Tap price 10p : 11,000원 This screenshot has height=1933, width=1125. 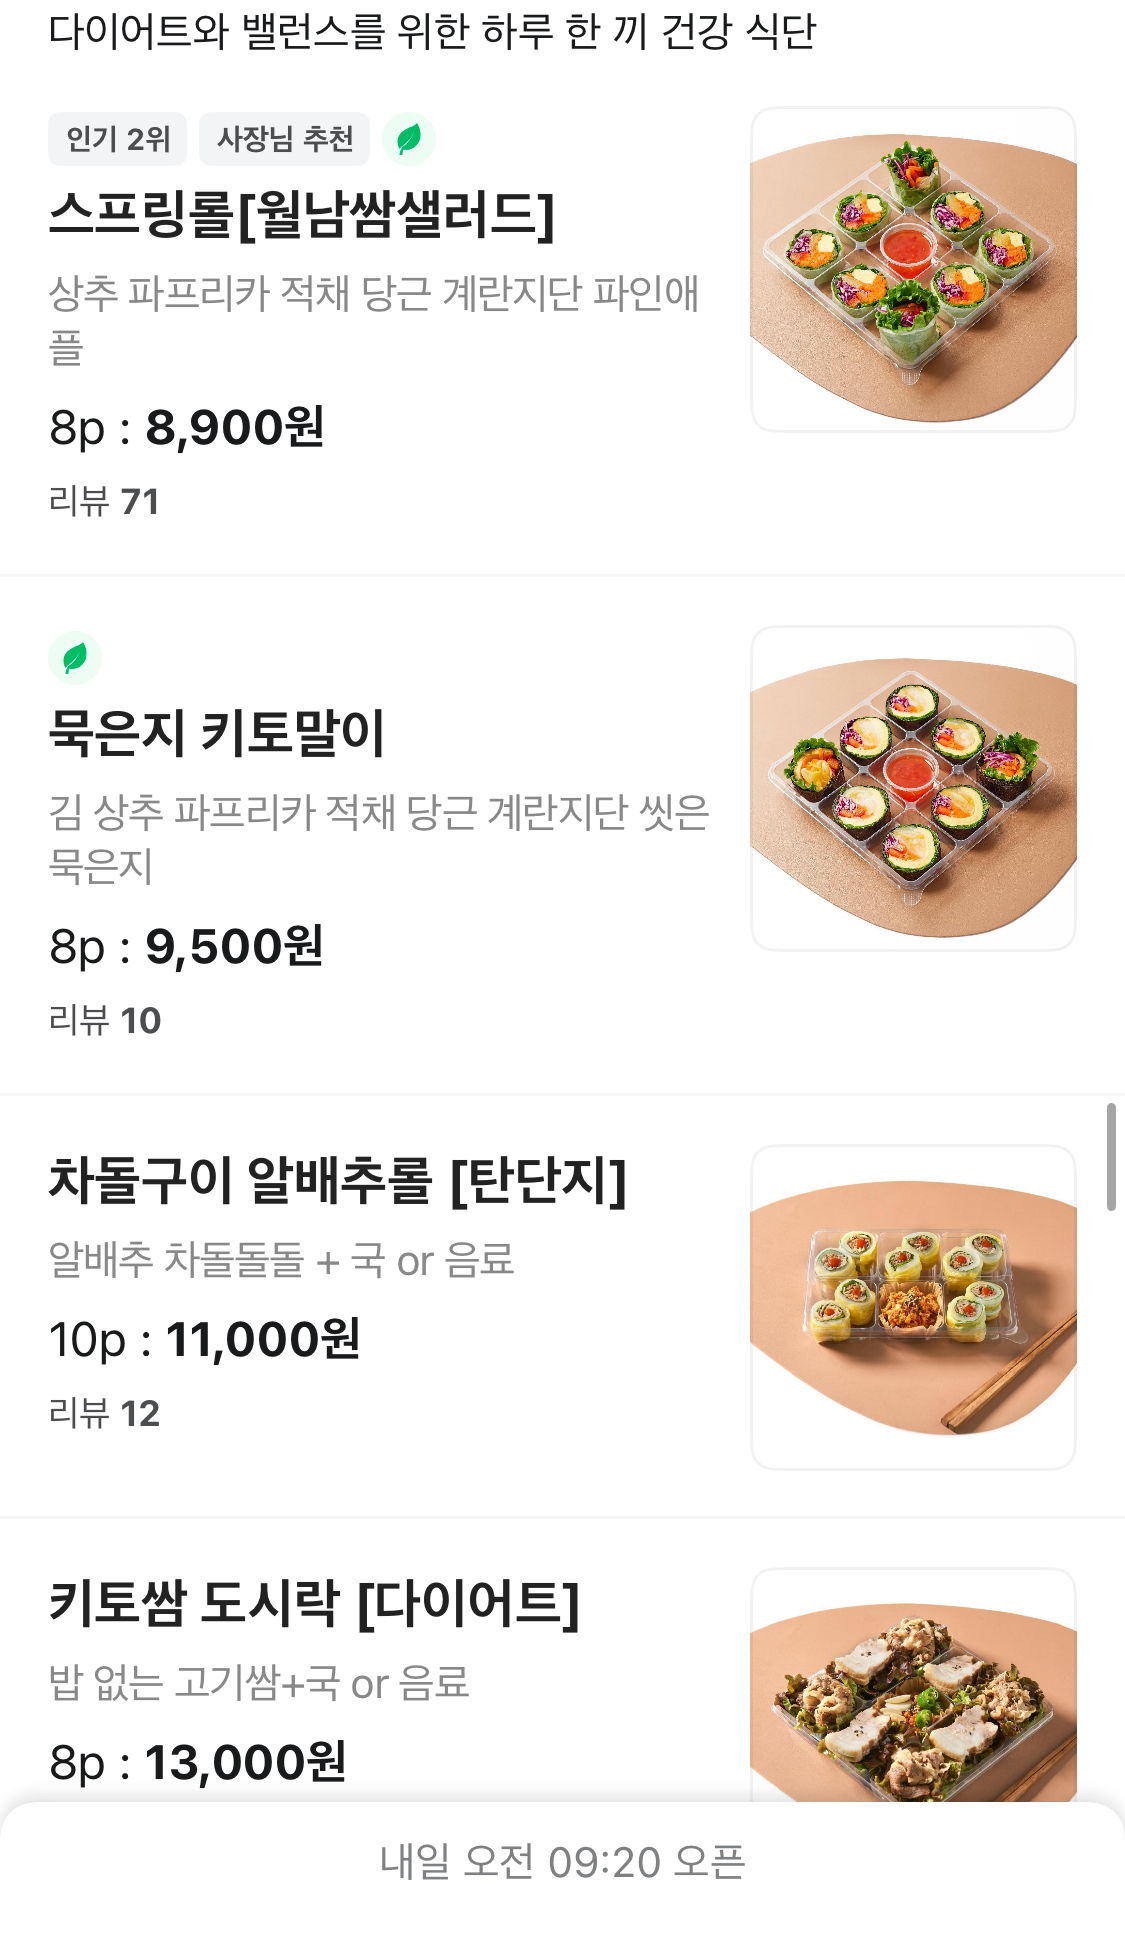pos(205,1339)
